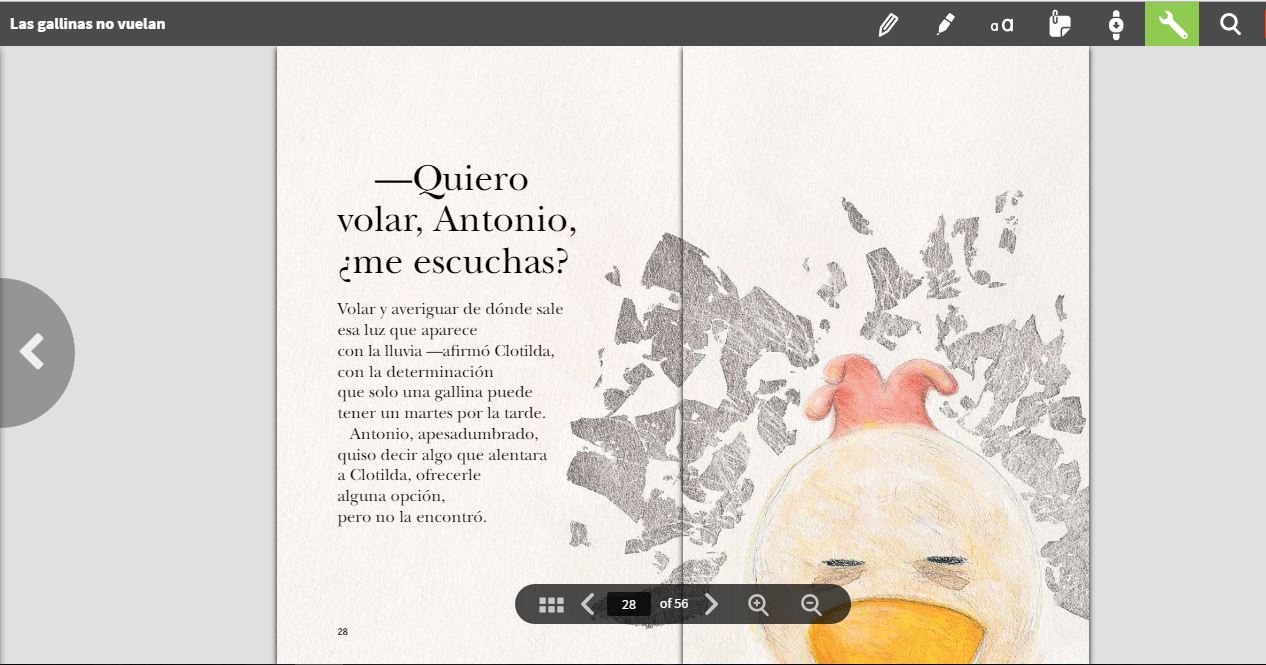Click the line 'pero no la encontró.'
The width and height of the screenshot is (1266, 665).
tap(412, 517)
